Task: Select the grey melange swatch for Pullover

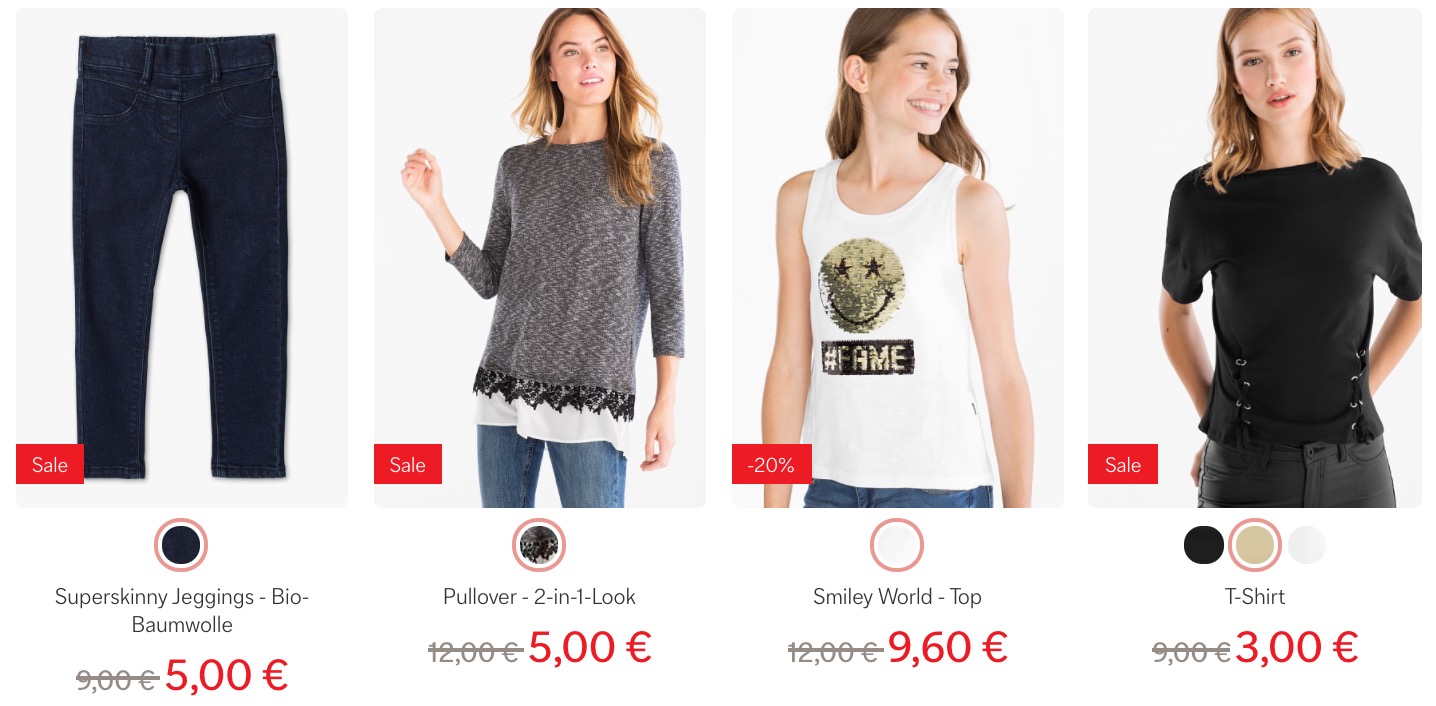Action: point(539,545)
